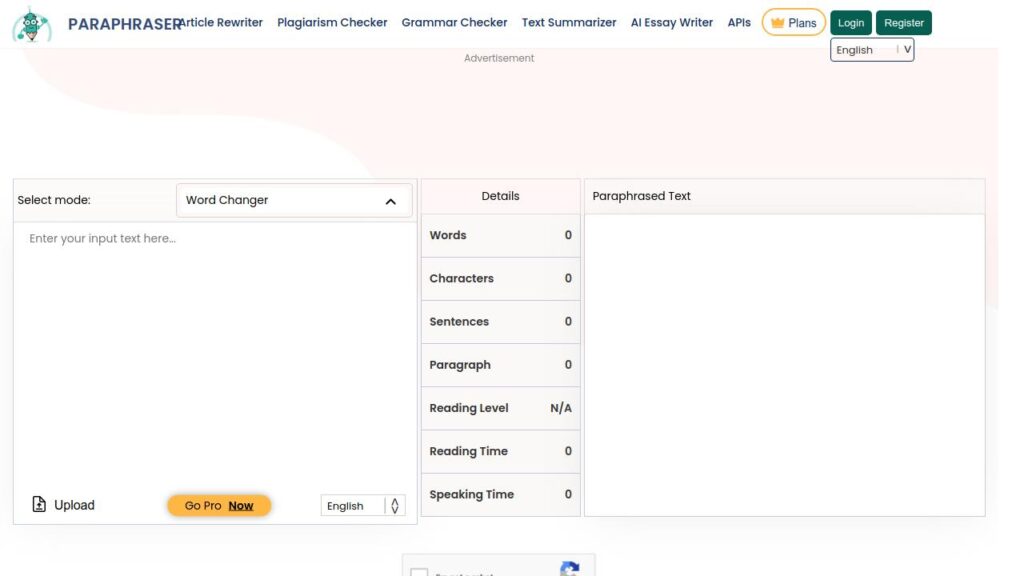
Task: Visit the APIs link
Action: 739,22
